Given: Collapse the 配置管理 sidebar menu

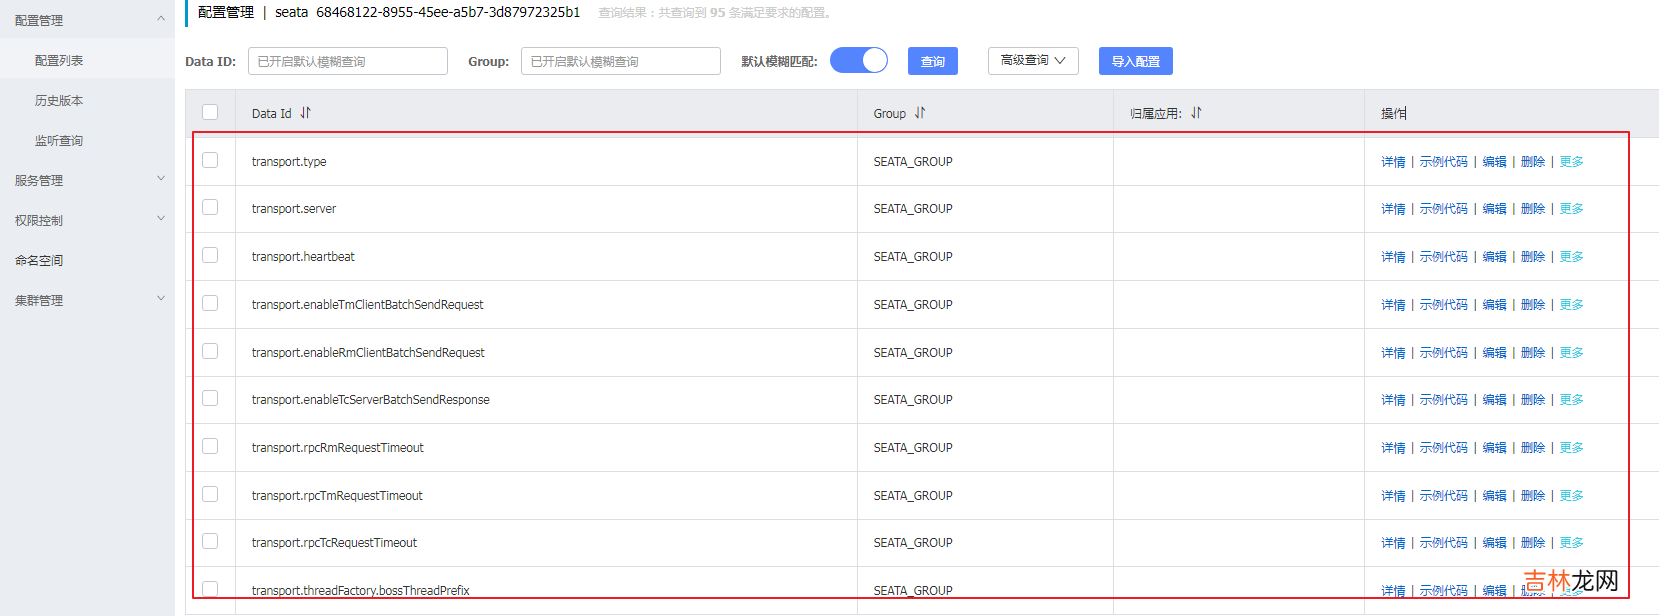Looking at the screenshot, I should click(x=161, y=19).
